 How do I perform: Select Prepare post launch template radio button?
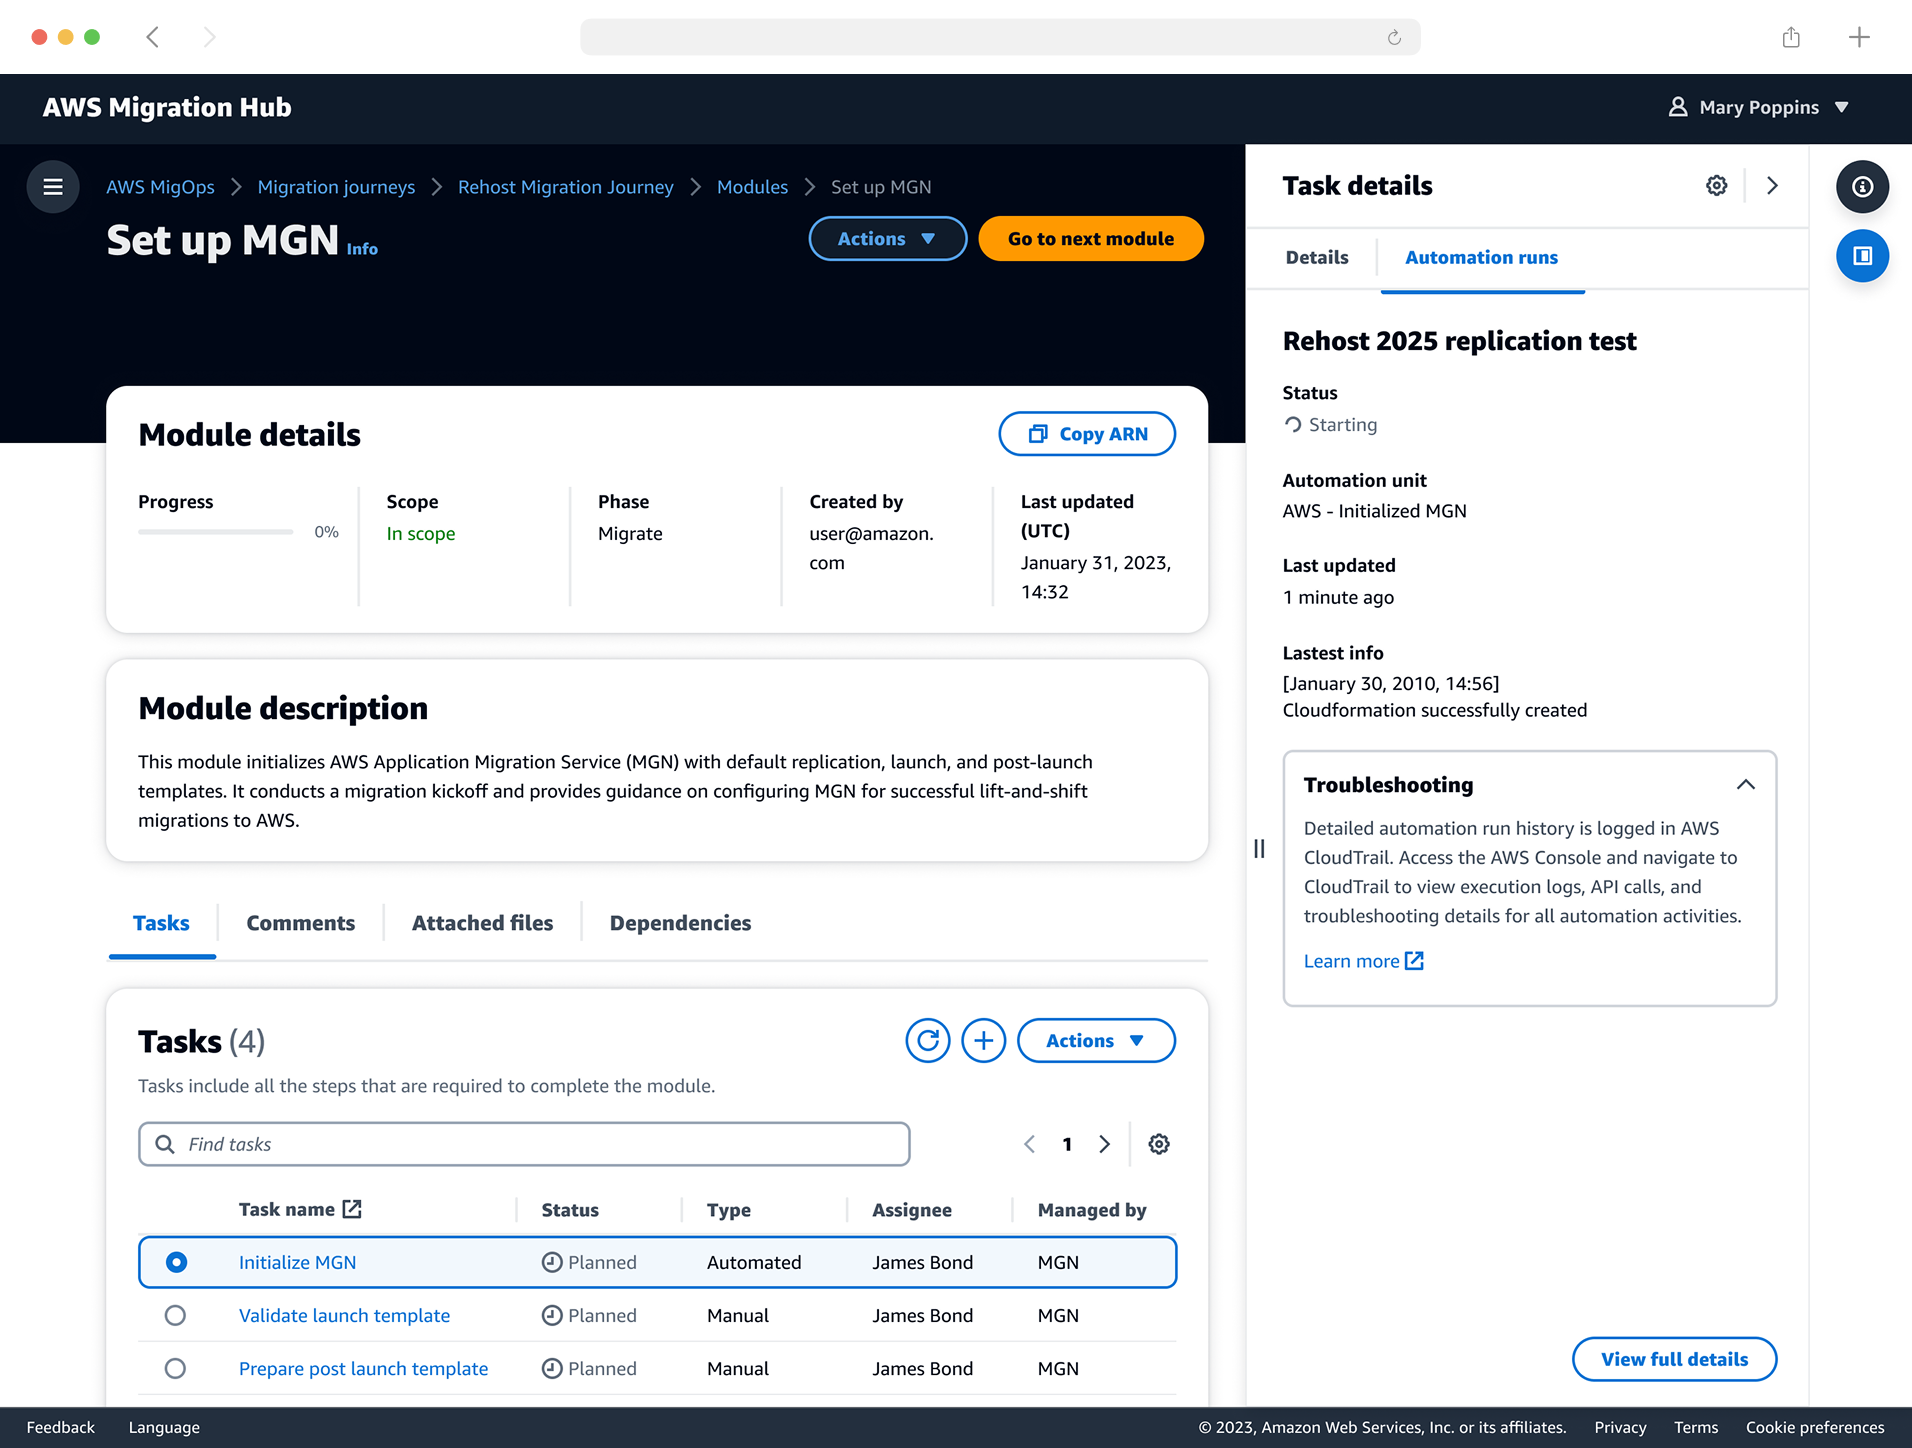[x=175, y=1368]
